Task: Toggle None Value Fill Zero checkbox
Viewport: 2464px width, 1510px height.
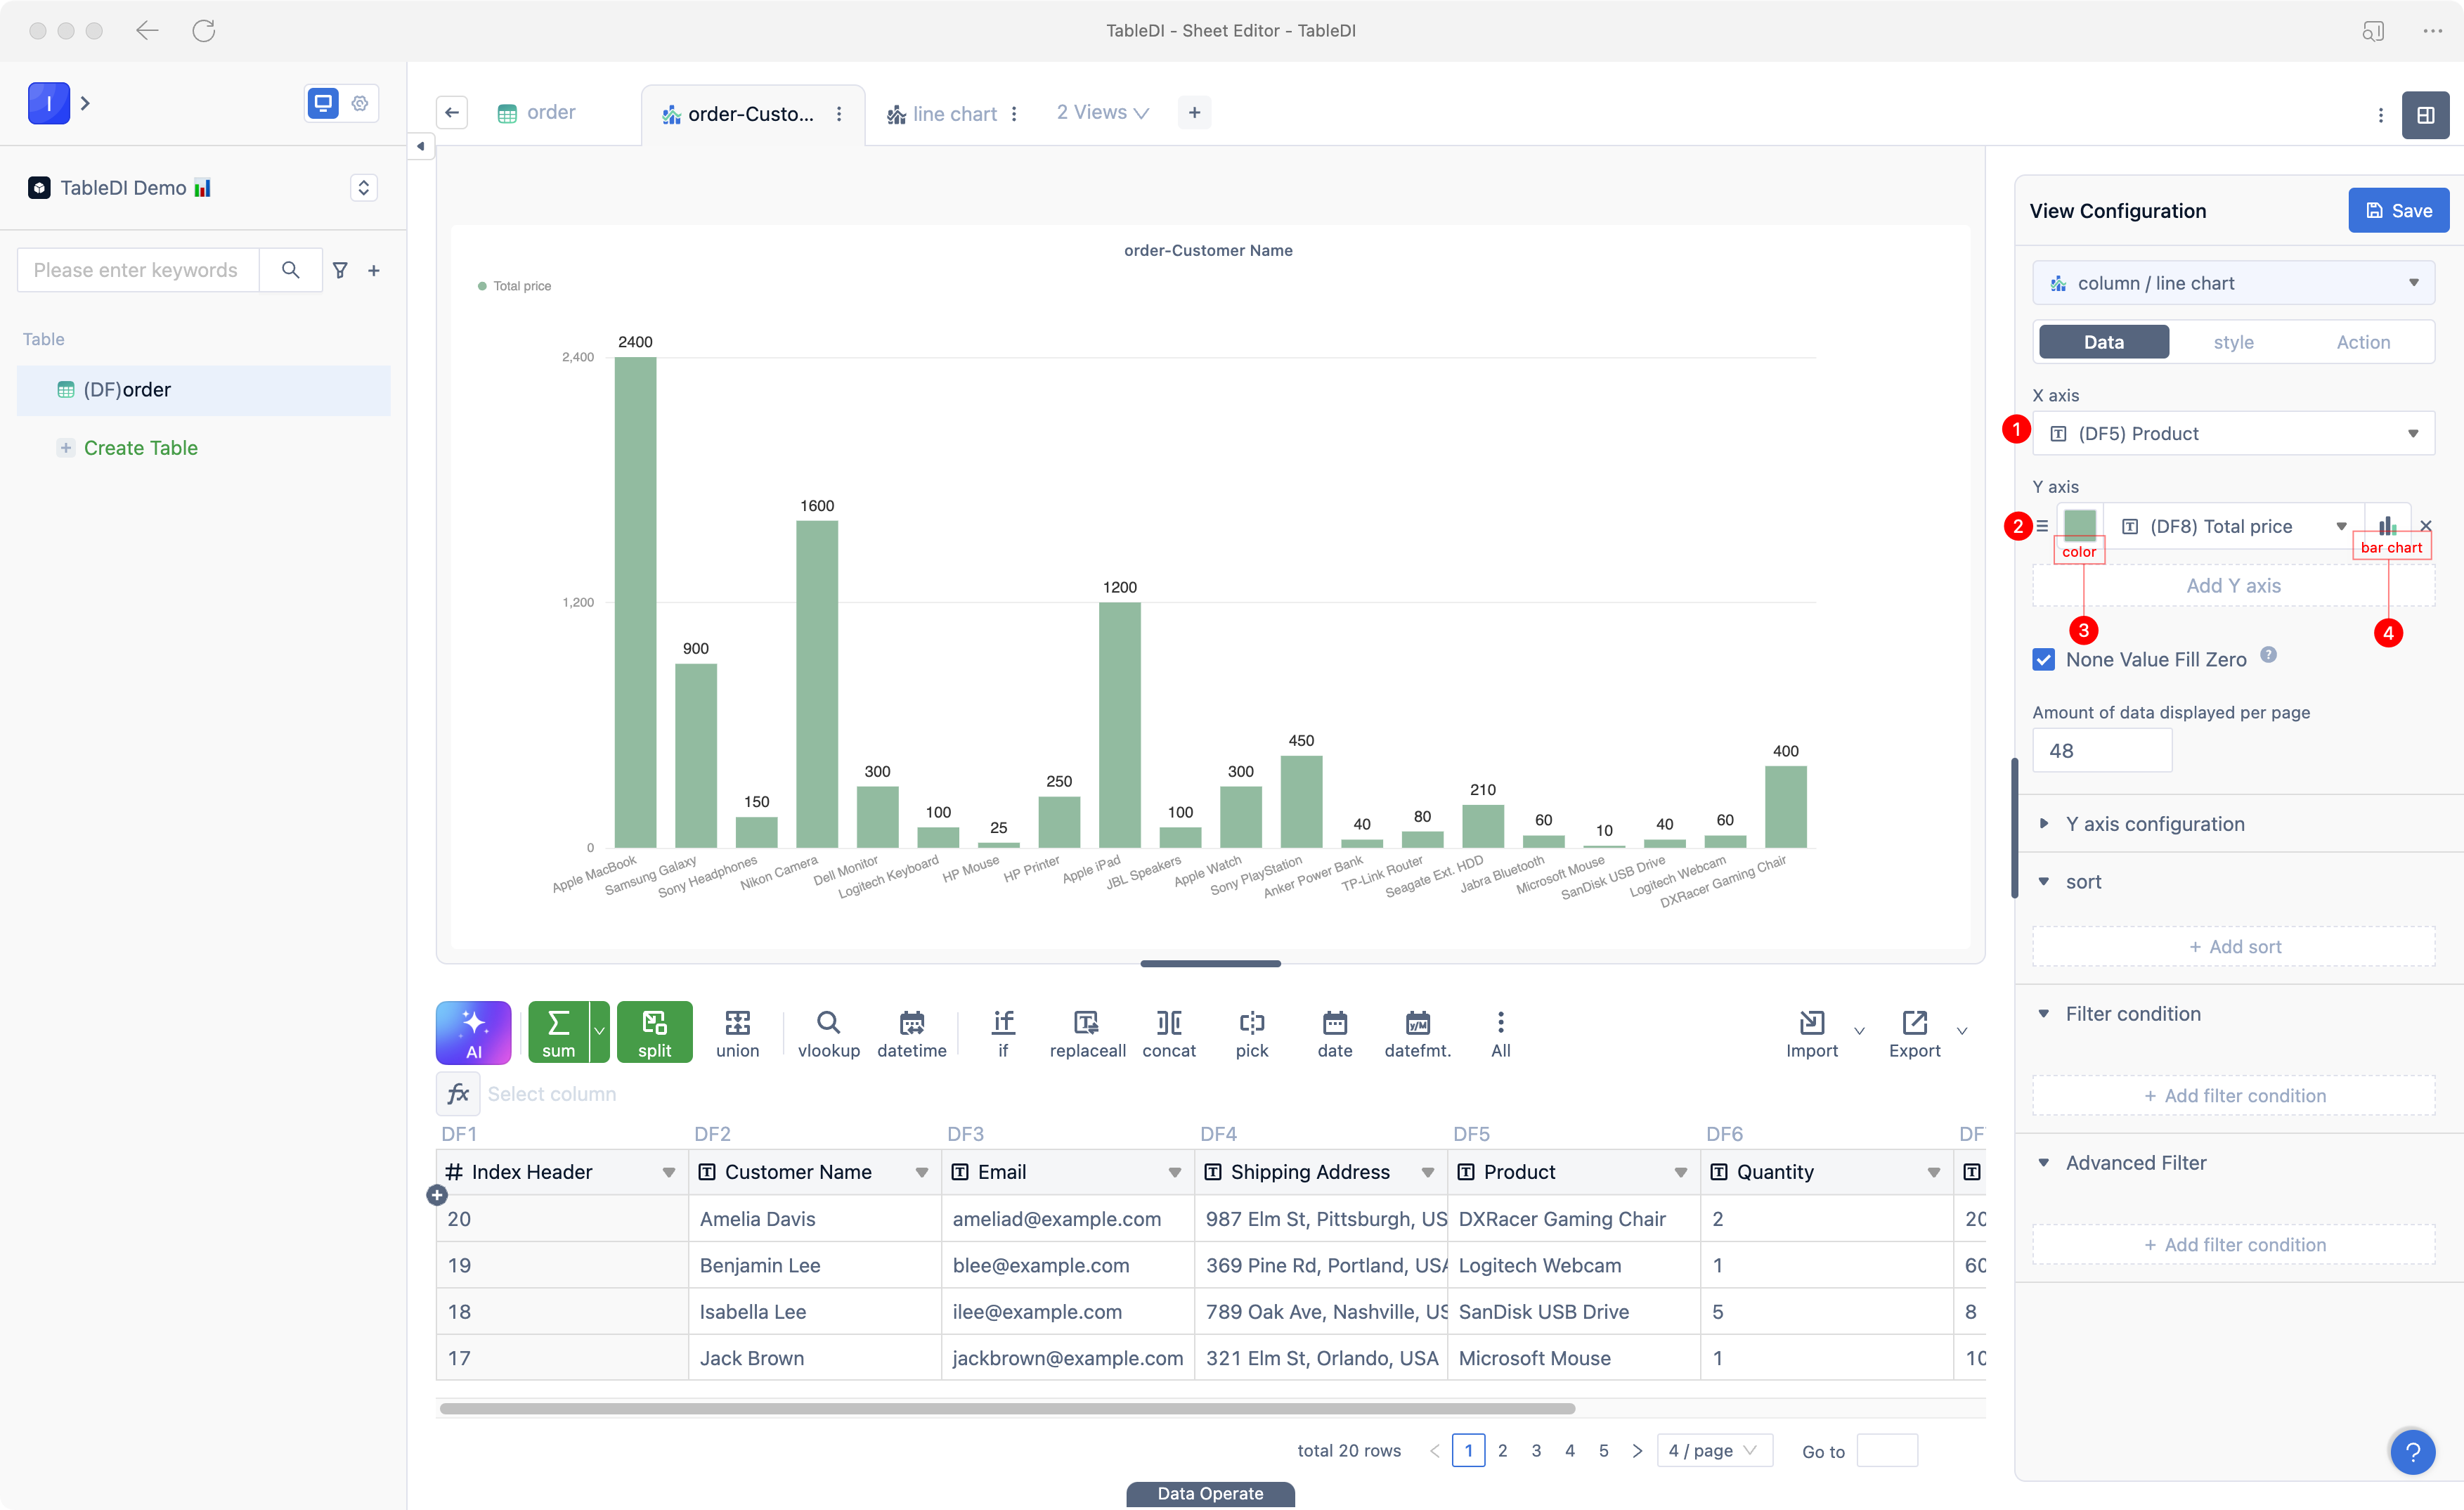Action: (2043, 659)
